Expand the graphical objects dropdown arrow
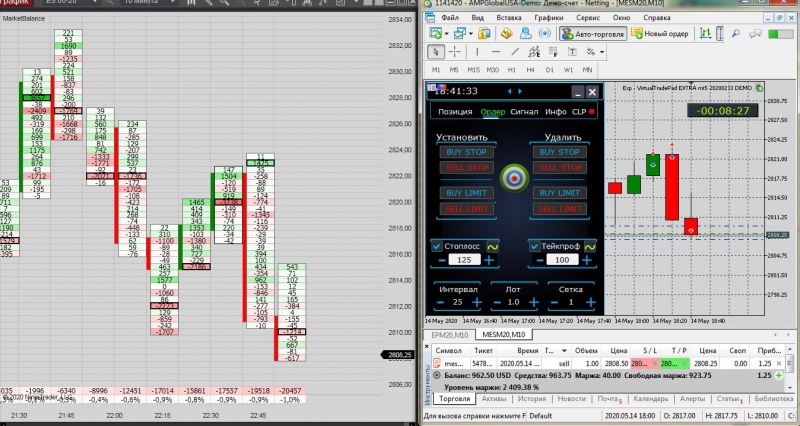This screenshot has height=426, width=800. click(602, 52)
